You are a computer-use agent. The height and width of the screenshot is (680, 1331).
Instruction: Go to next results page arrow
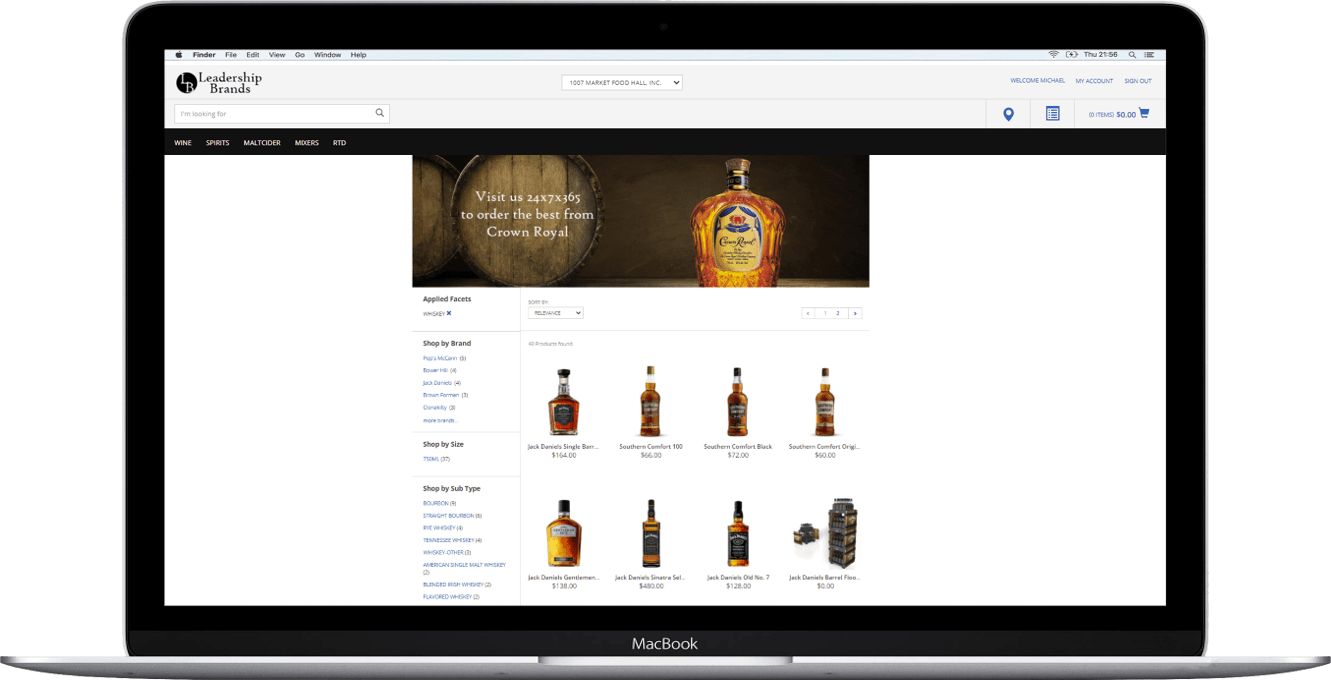pos(855,313)
